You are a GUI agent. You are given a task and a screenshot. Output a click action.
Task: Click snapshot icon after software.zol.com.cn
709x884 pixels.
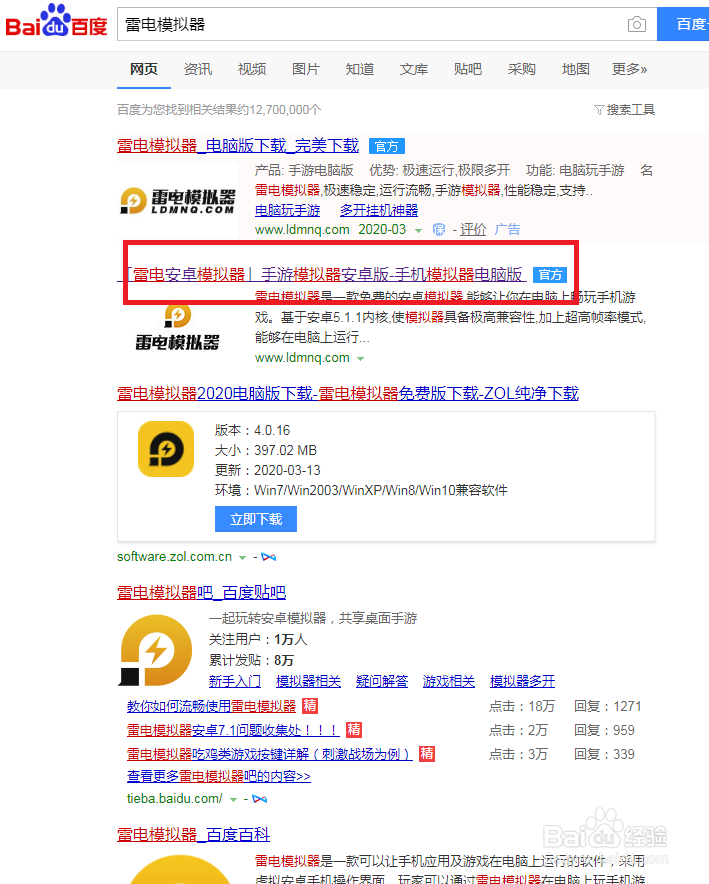coord(269,557)
